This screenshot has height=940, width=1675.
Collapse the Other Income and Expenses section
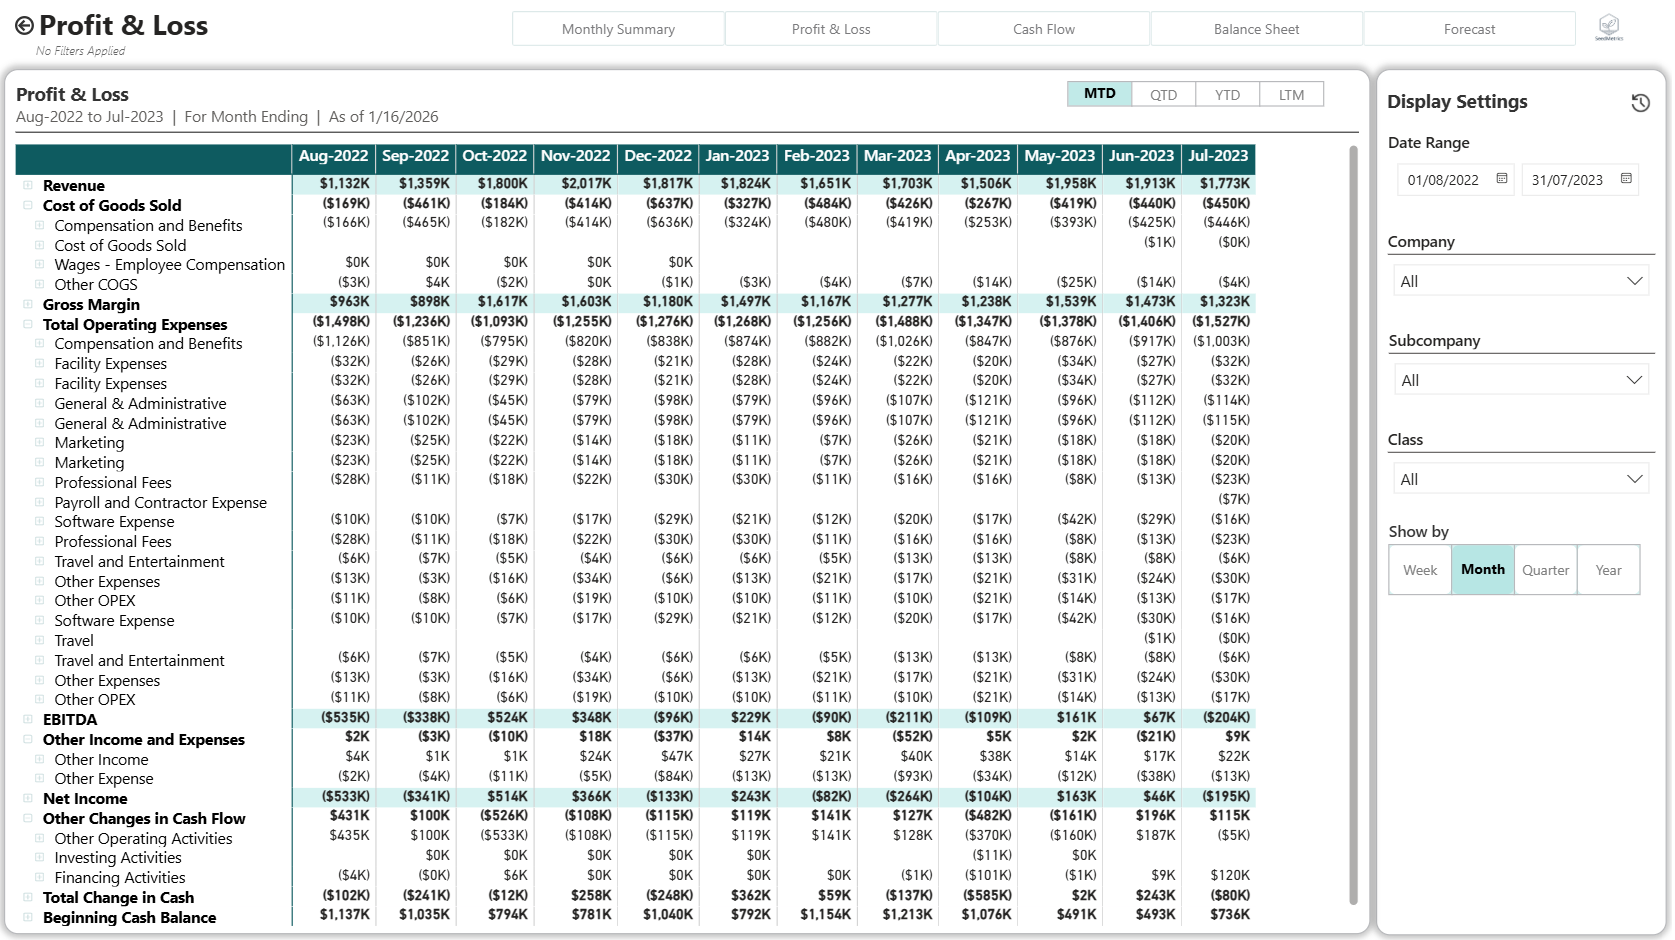(x=29, y=740)
